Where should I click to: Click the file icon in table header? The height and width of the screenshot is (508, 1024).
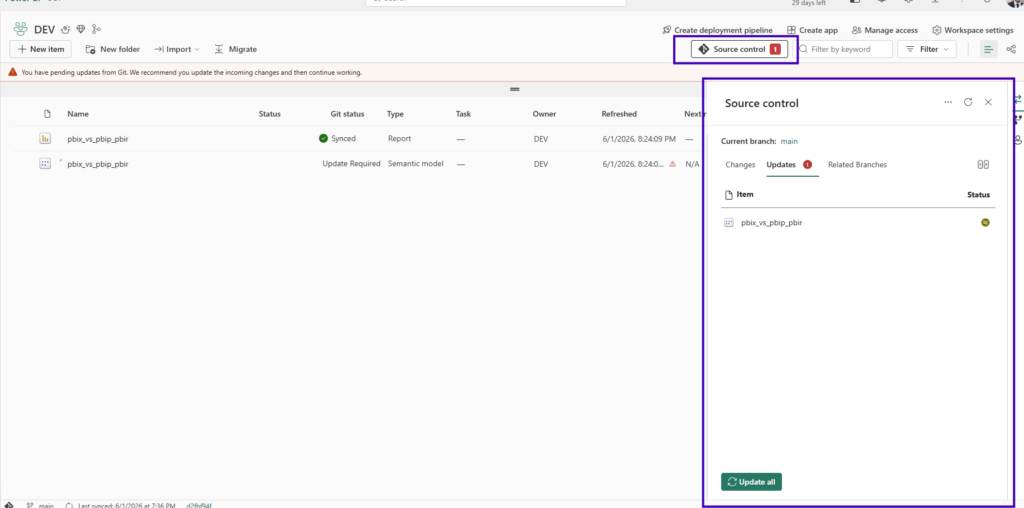pyautogui.click(x=47, y=114)
